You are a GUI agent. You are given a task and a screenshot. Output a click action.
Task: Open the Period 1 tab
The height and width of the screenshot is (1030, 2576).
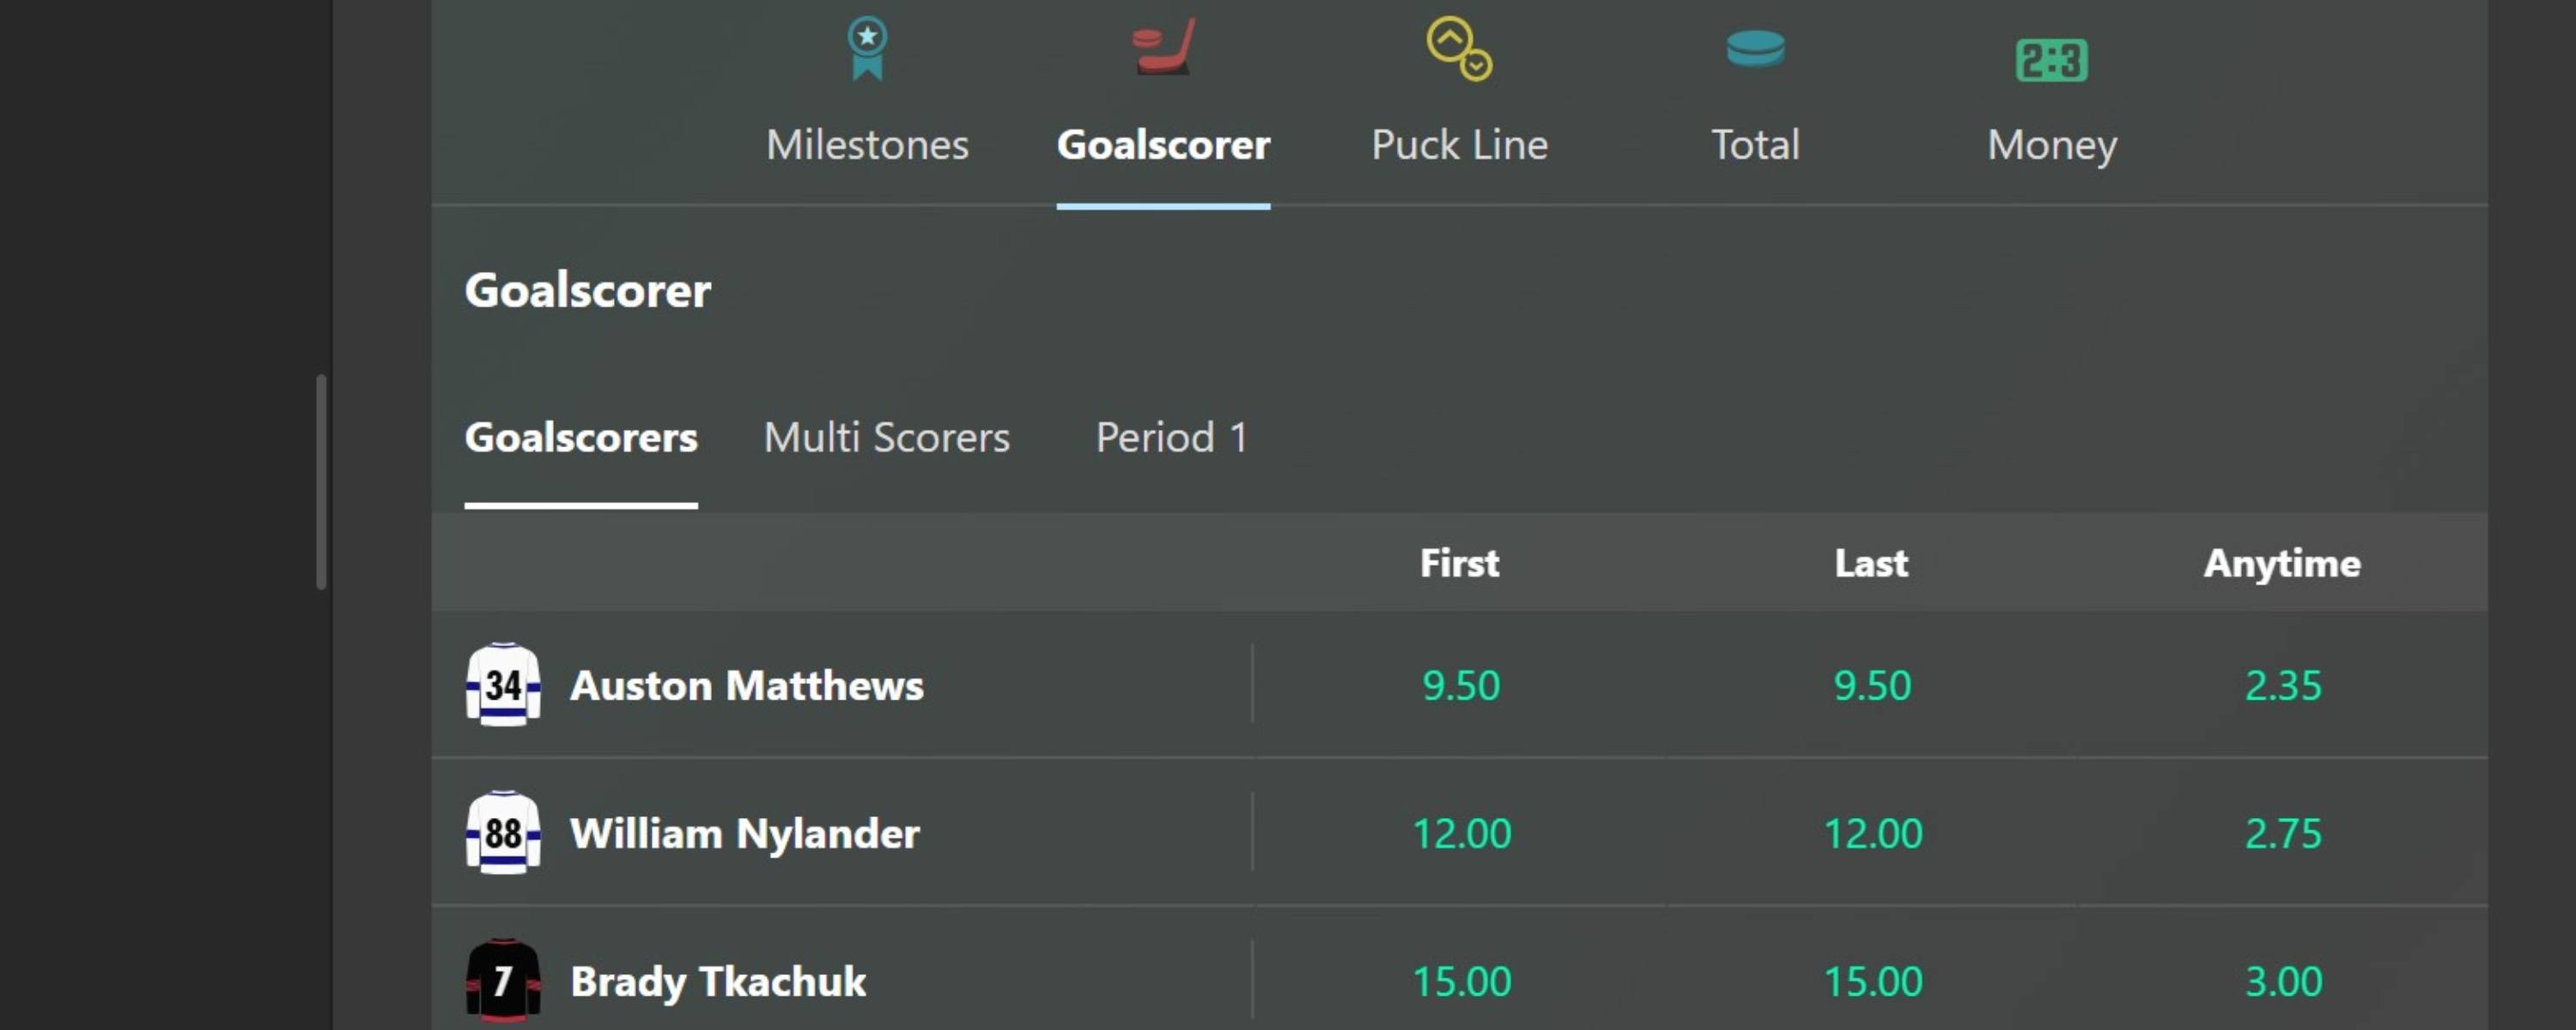(x=1171, y=437)
